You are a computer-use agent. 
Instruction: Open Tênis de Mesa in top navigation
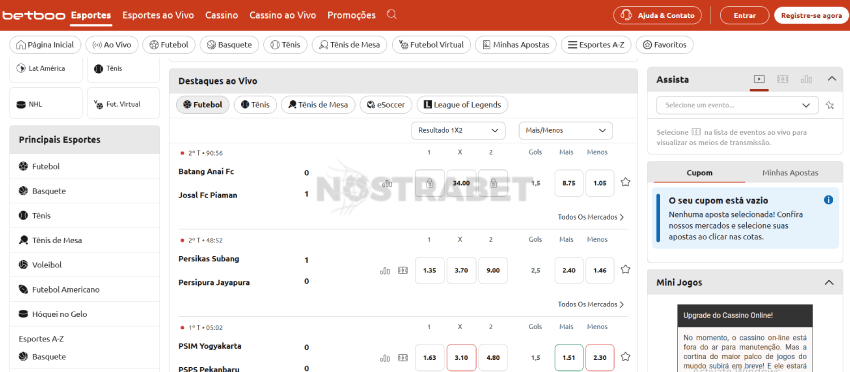(x=350, y=45)
